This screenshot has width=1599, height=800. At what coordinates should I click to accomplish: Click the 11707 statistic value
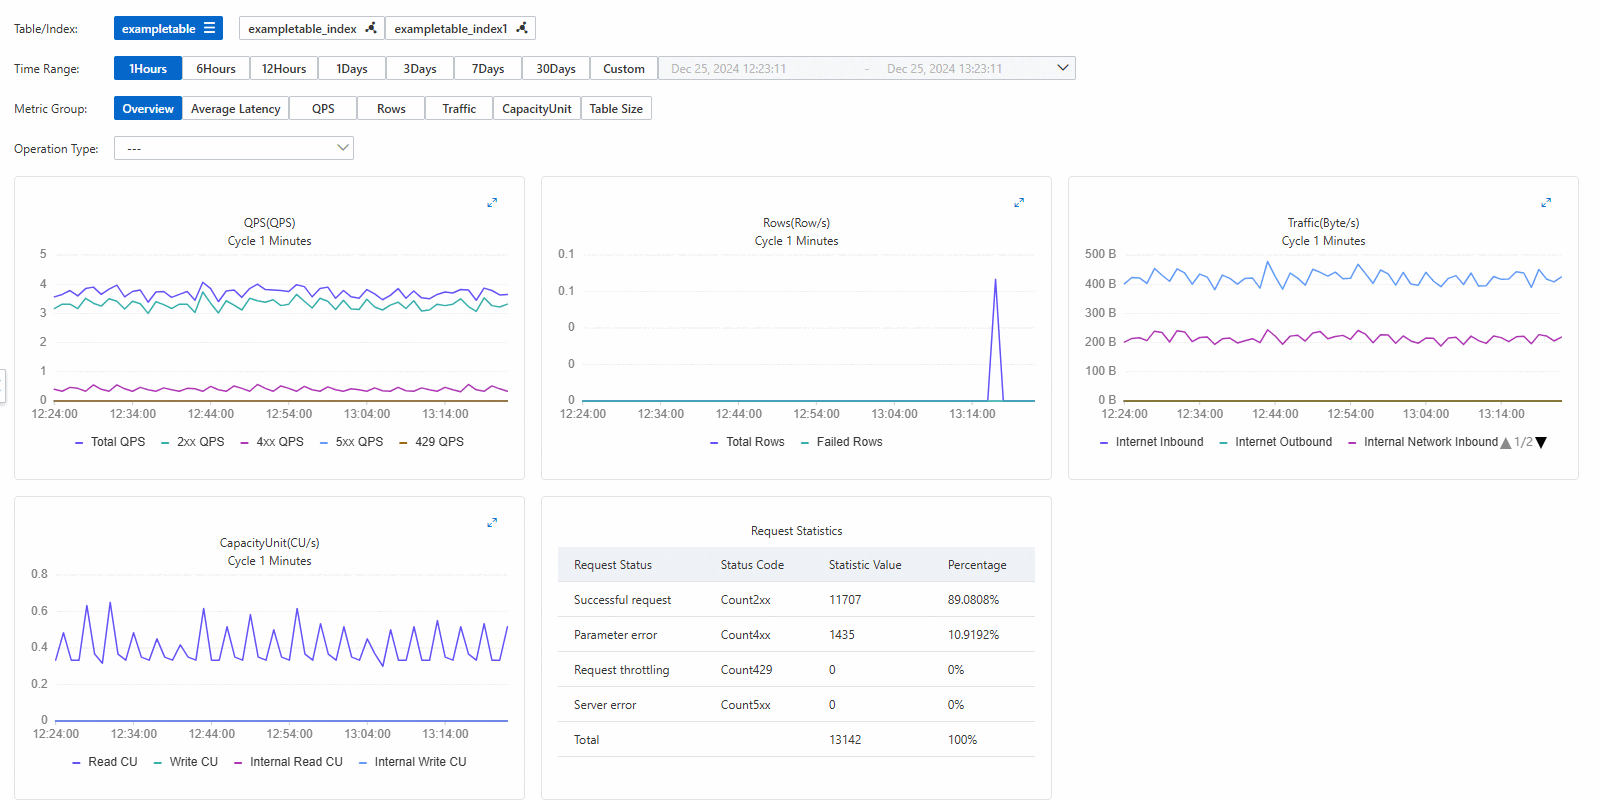click(x=845, y=600)
